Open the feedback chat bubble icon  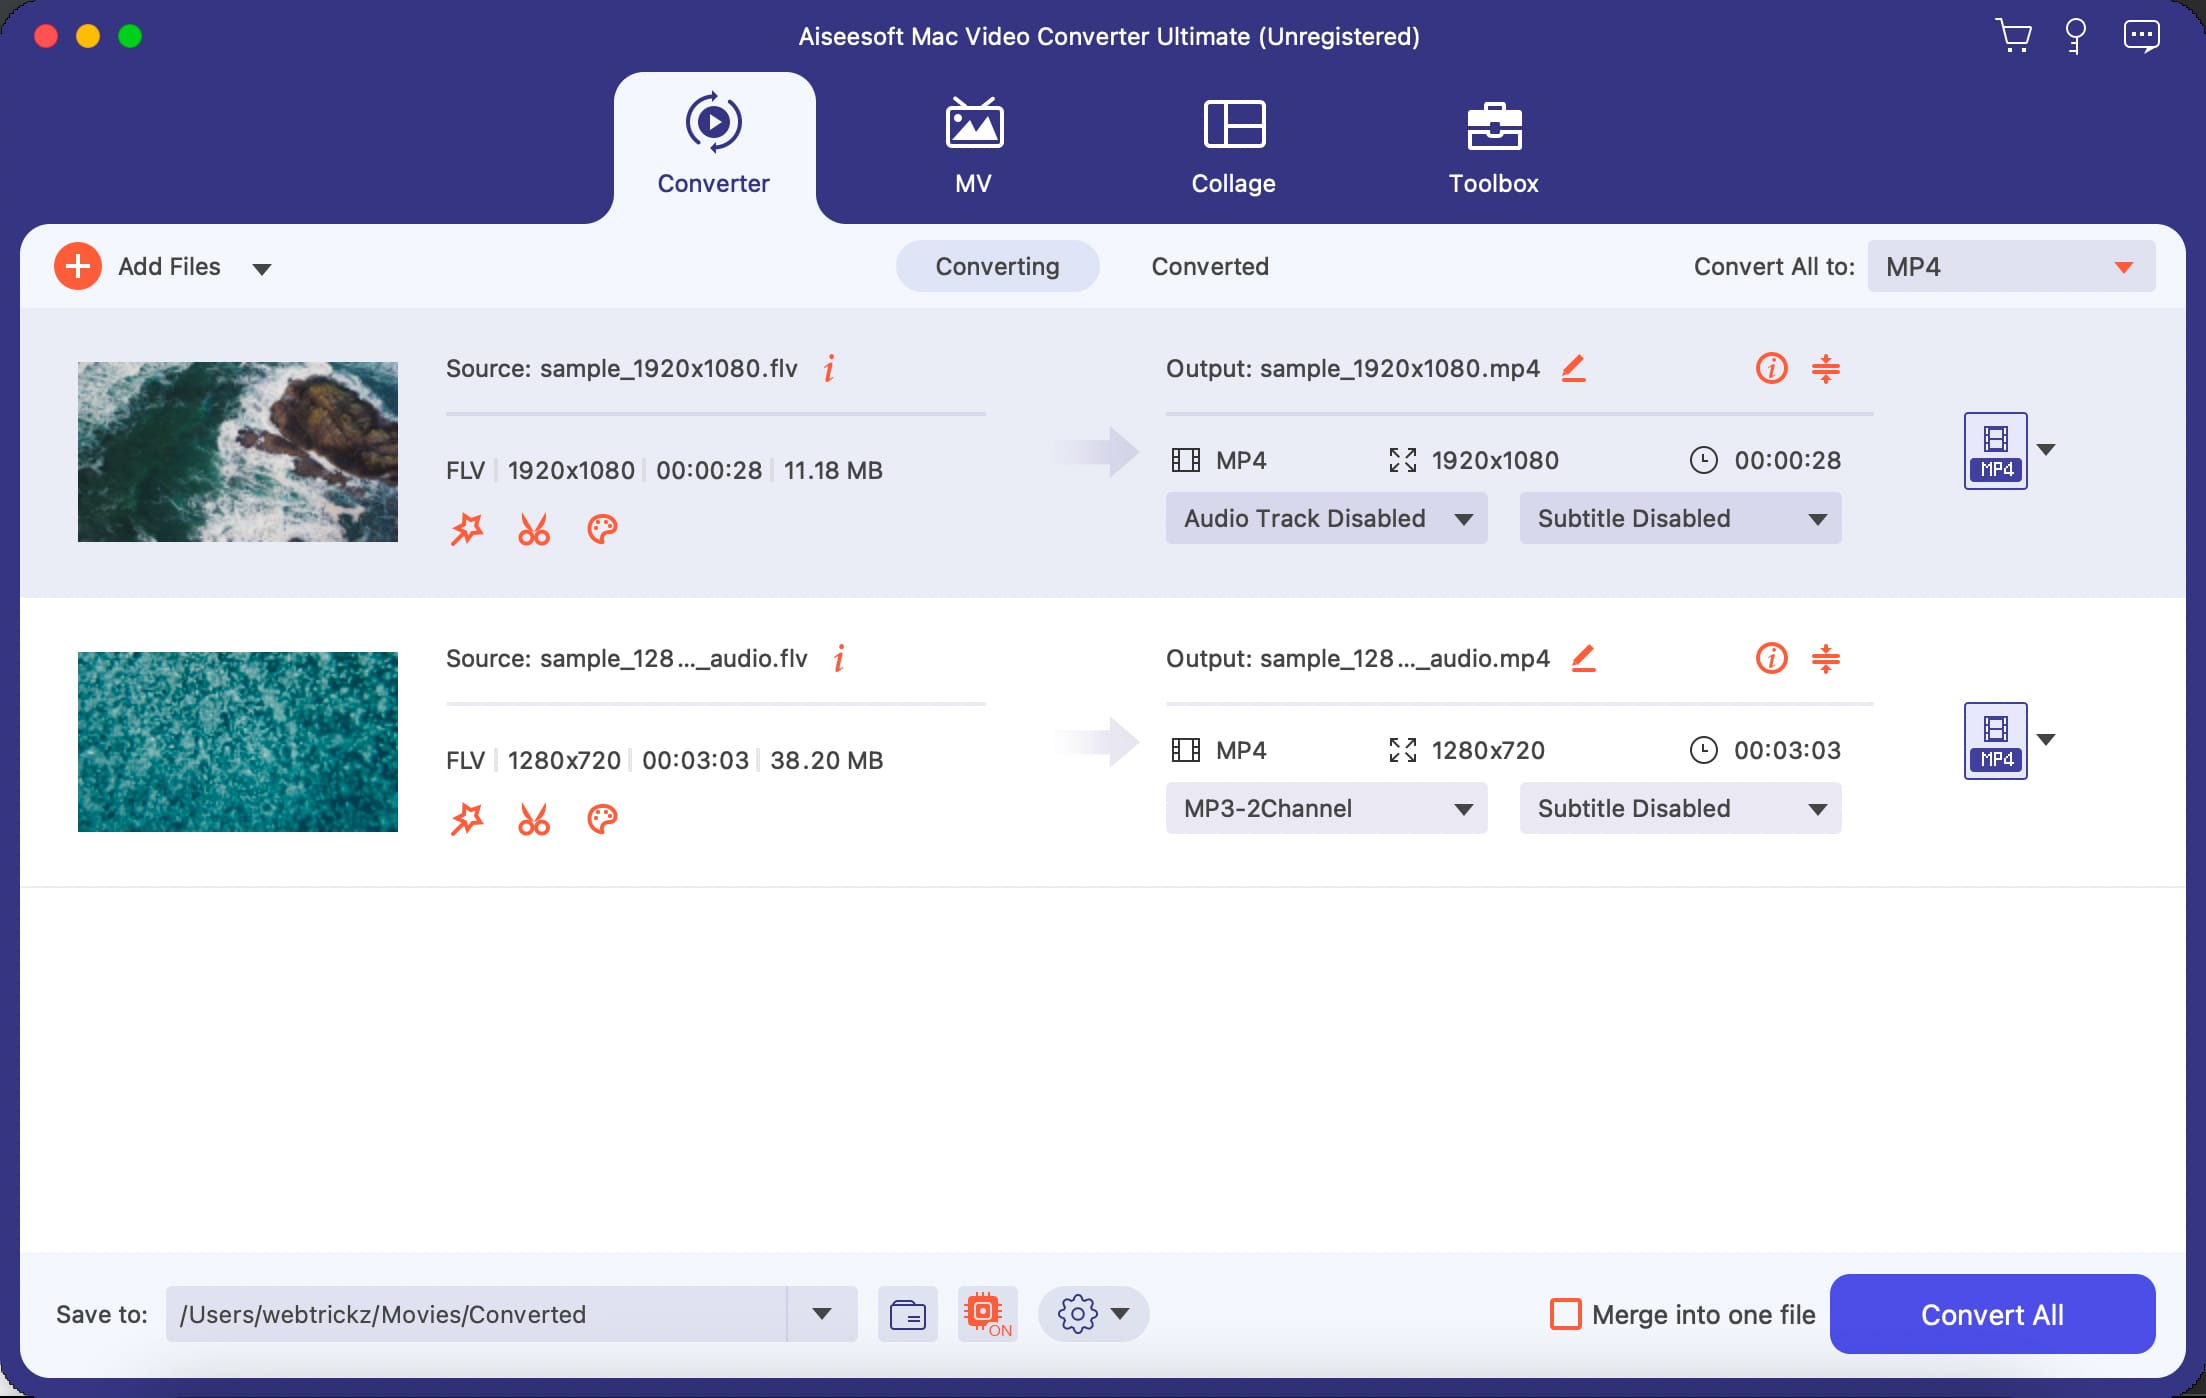tap(2141, 36)
